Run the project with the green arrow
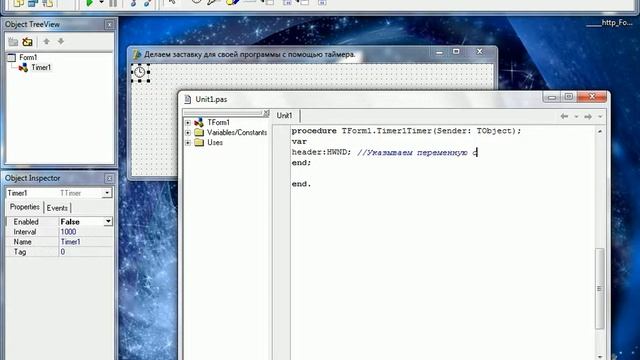The image size is (640, 360). (x=89, y=3)
